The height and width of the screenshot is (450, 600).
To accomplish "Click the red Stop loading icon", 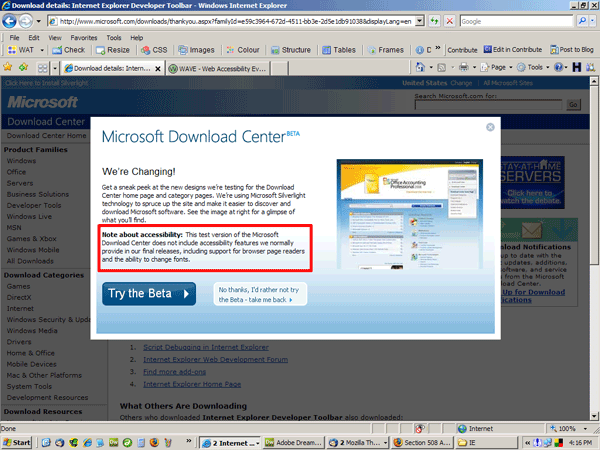I will [450, 21].
